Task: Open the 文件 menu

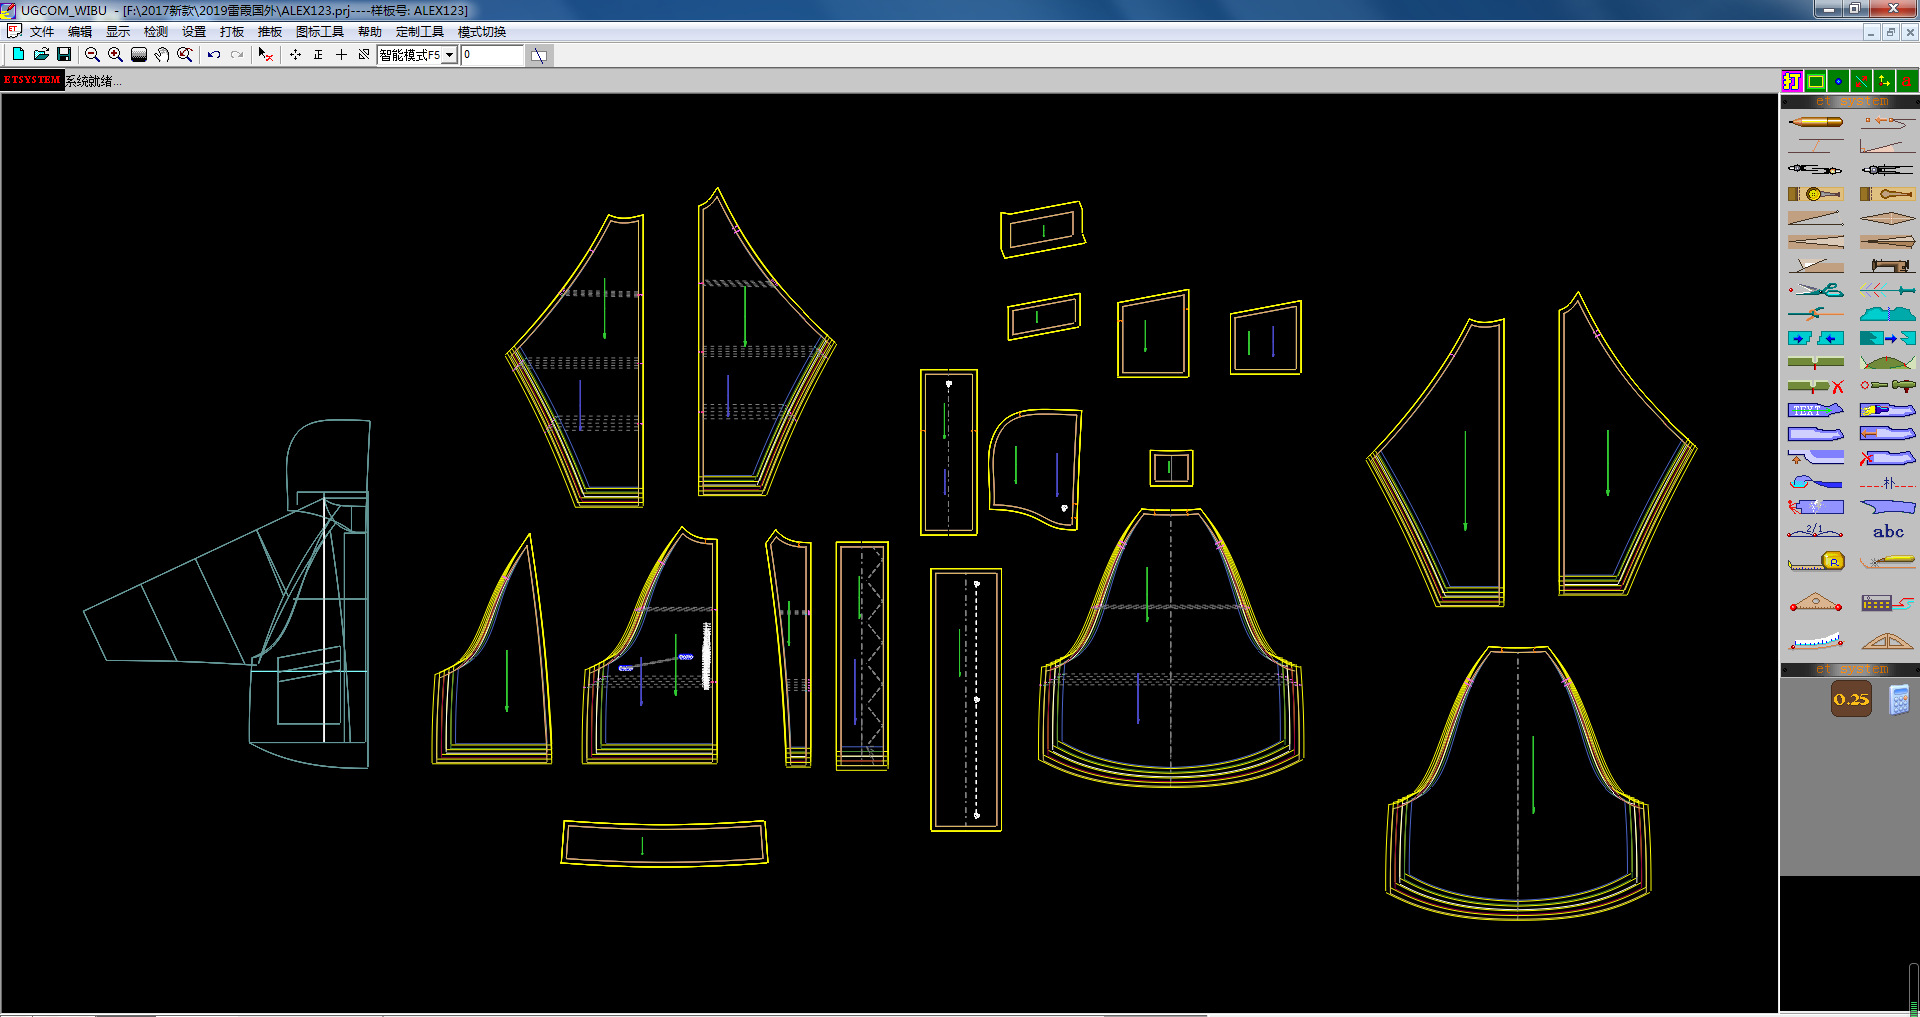Action: point(41,32)
